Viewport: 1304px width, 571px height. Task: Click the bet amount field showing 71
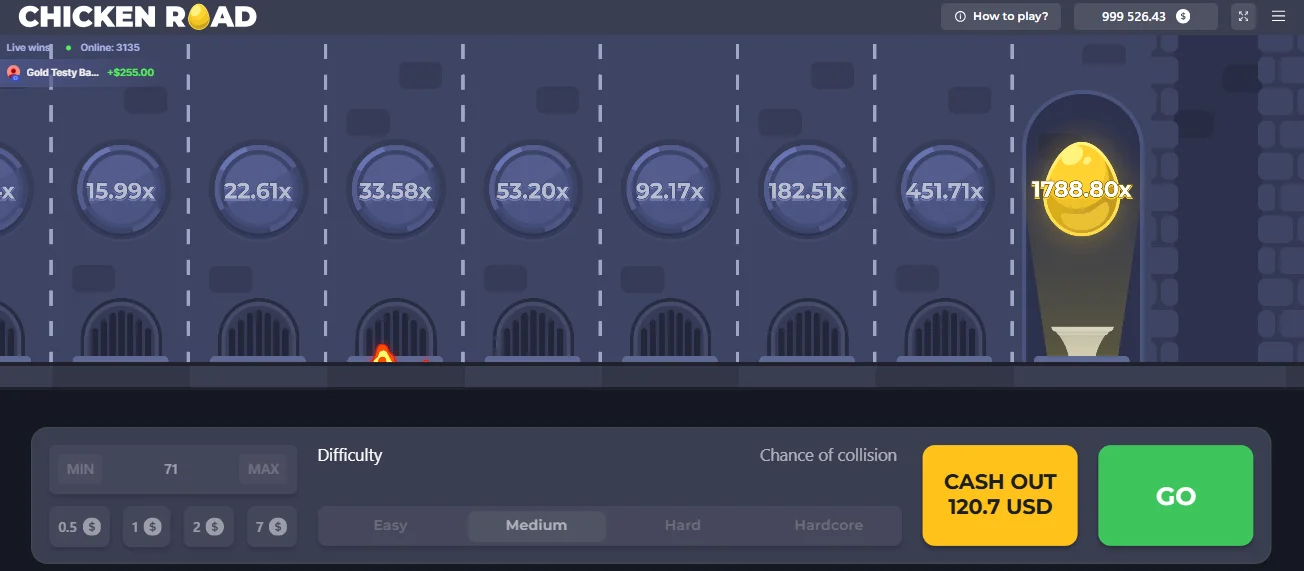click(x=172, y=469)
